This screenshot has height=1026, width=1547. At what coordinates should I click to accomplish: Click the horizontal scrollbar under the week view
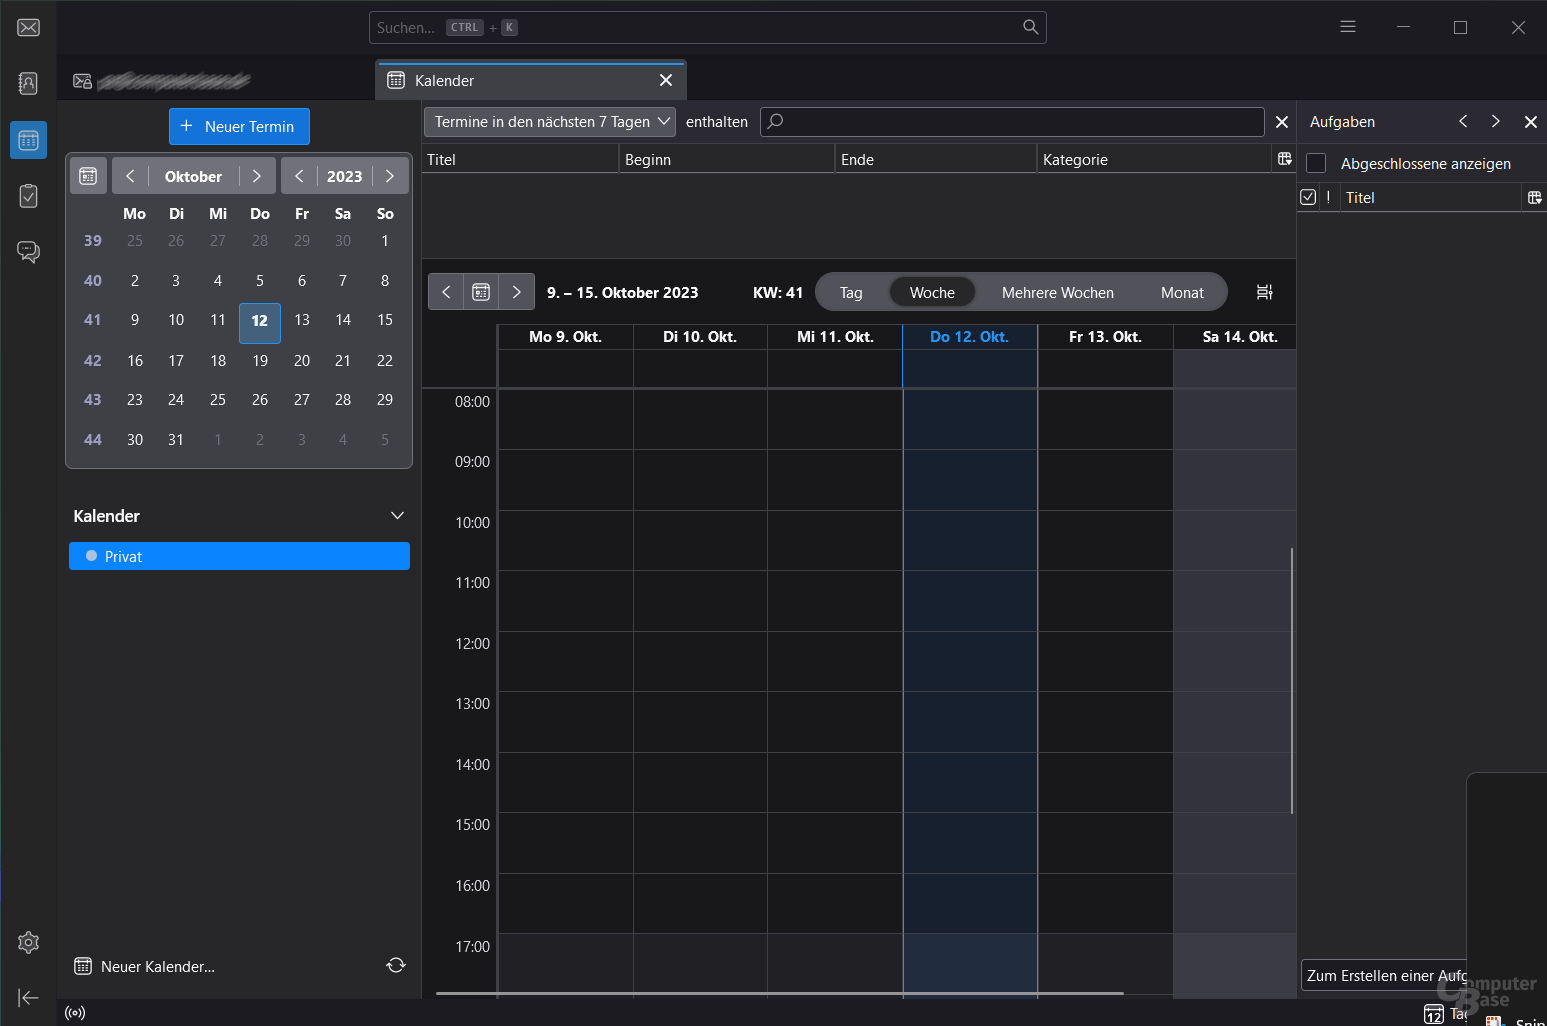point(780,993)
